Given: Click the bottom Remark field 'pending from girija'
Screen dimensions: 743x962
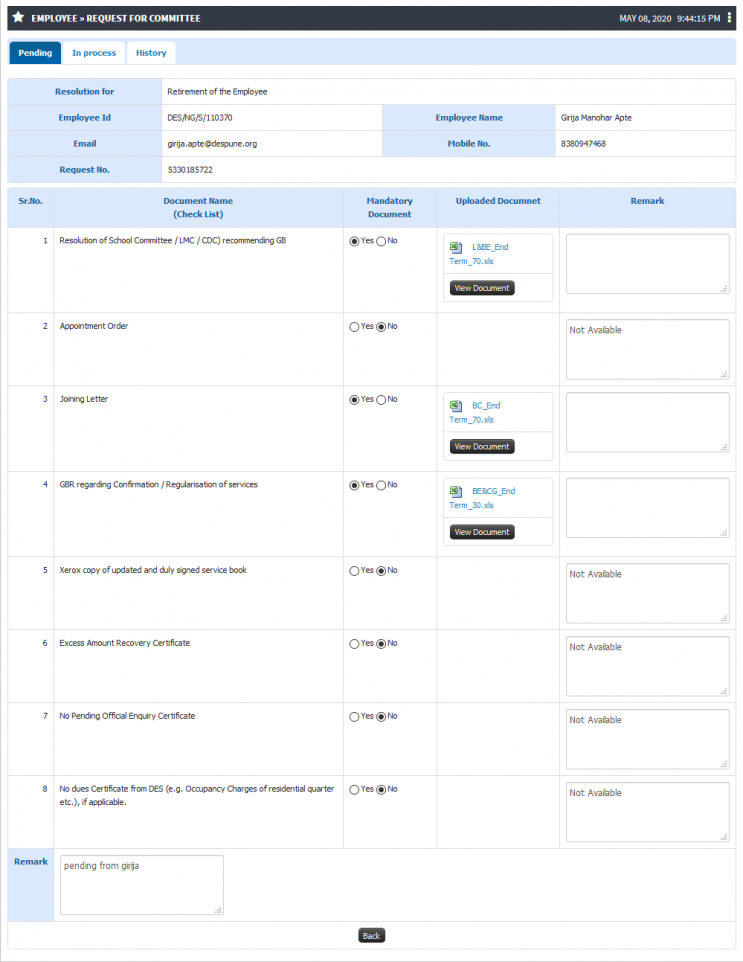Looking at the screenshot, I should coord(142,885).
